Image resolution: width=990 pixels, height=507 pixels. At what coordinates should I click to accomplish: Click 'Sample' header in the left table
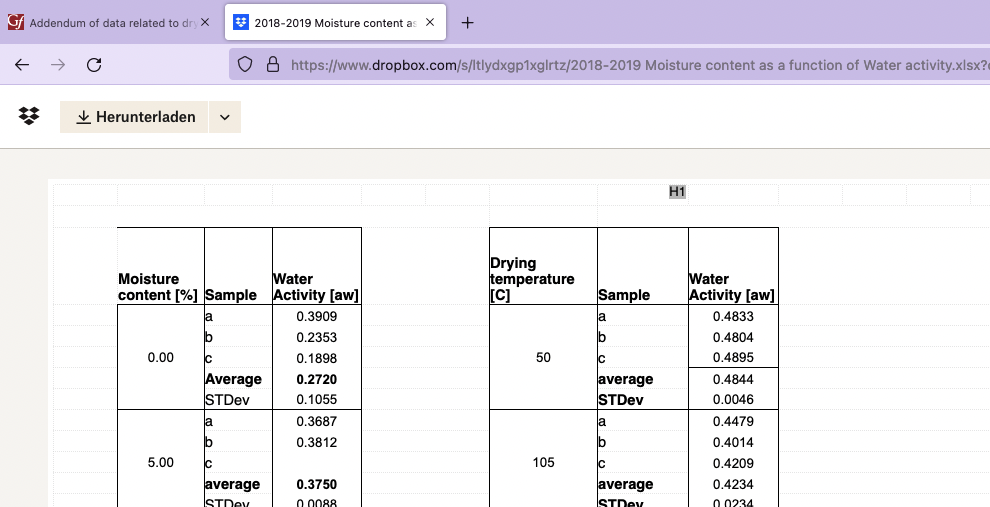[x=230, y=295]
